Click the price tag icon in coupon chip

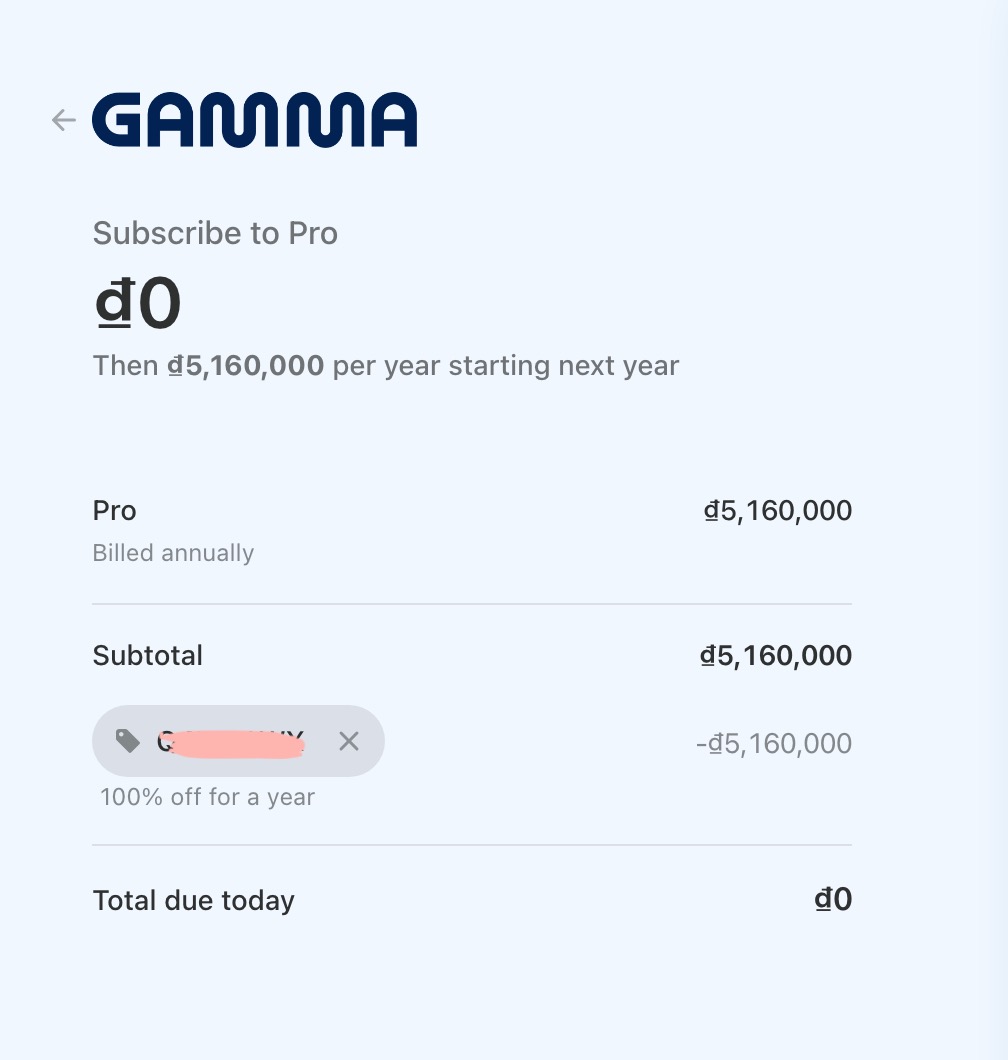[127, 741]
